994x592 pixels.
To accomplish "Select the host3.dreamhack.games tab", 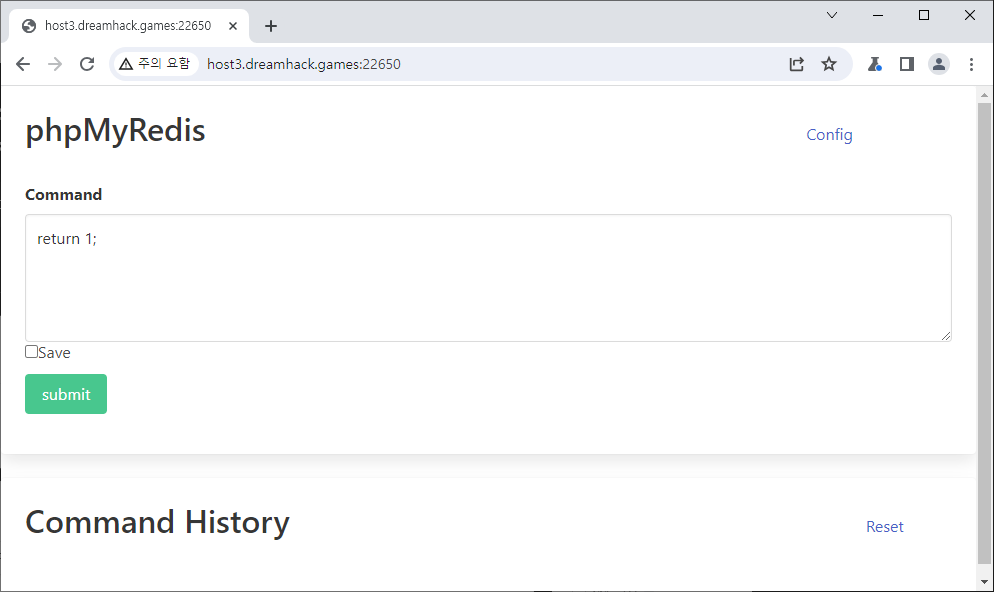I will tap(125, 26).
